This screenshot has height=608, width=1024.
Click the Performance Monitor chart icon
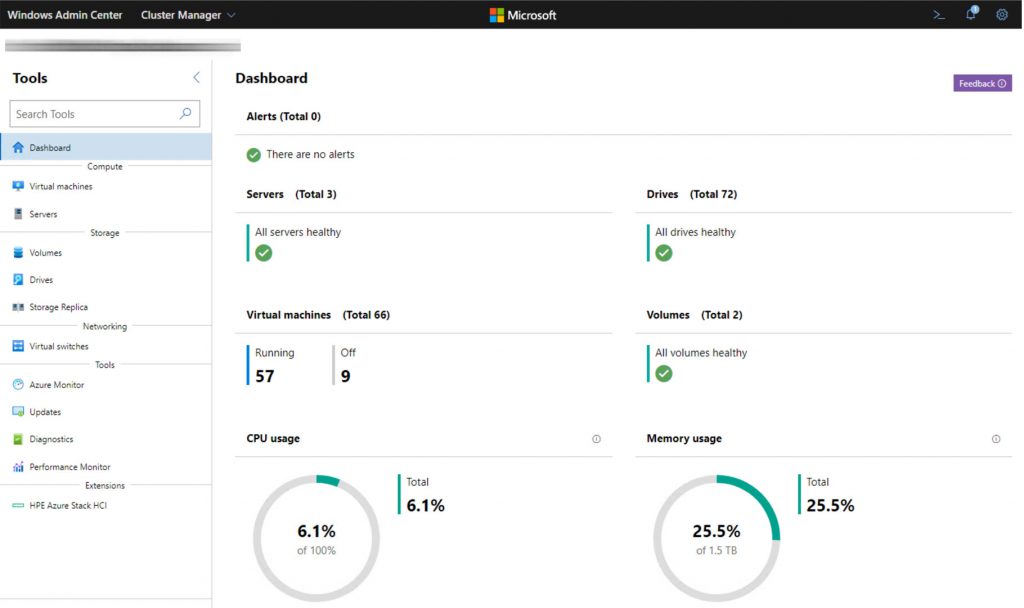[x=18, y=467]
